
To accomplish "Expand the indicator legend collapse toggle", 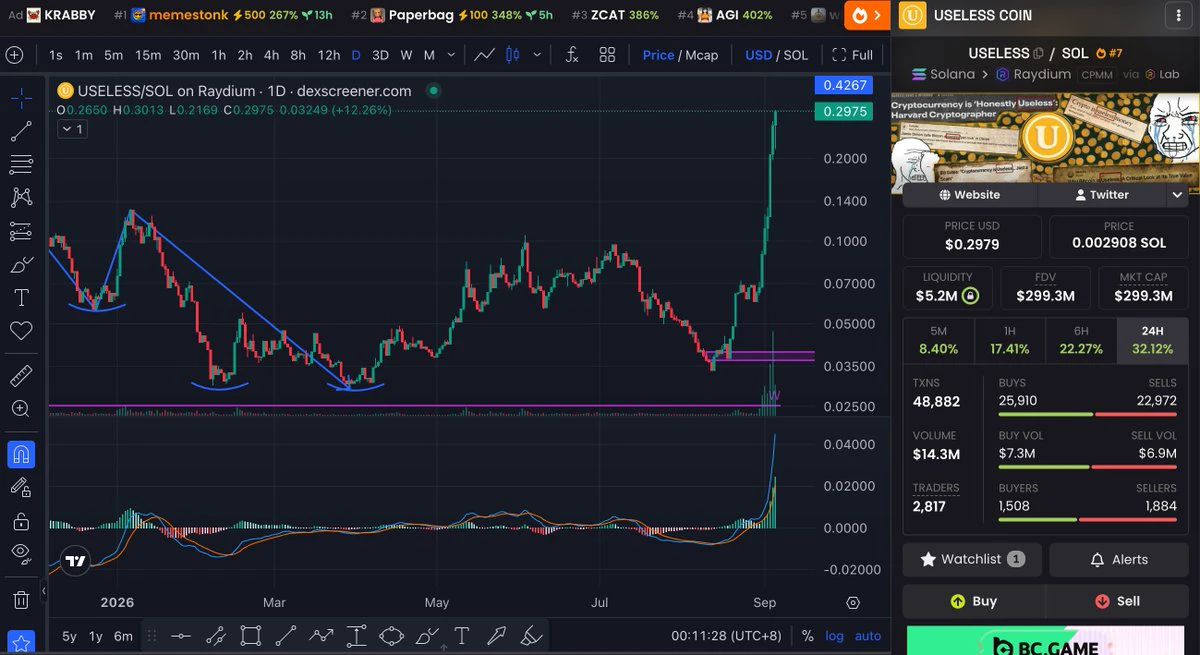I will pyautogui.click(x=72, y=129).
